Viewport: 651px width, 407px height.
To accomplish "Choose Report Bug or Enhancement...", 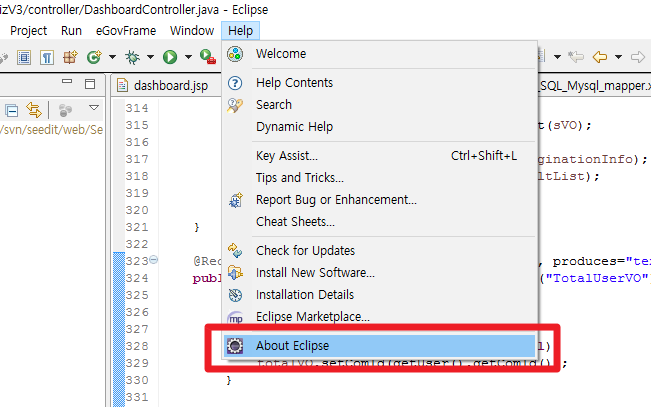I will pos(379,200).
